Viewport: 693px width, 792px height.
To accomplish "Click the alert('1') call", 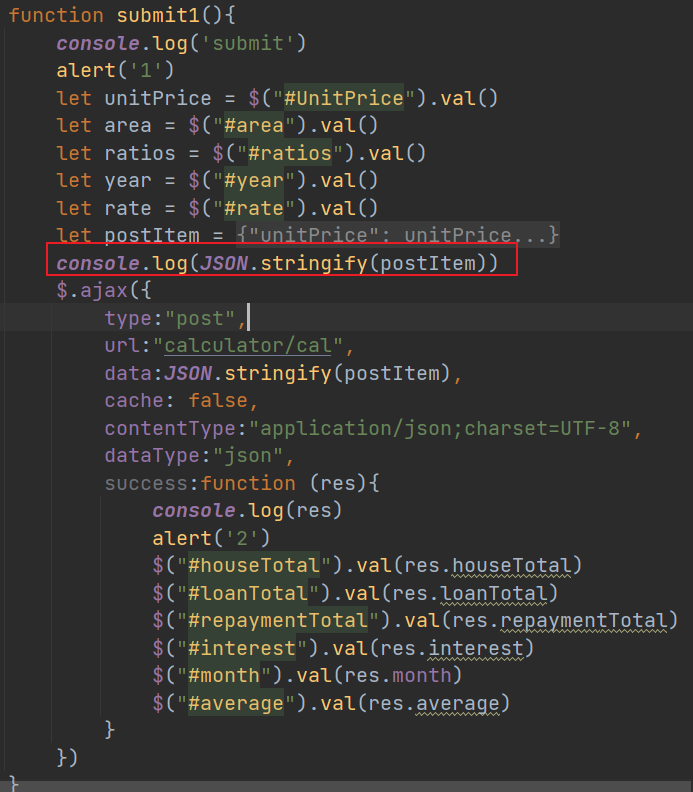I will pyautogui.click(x=115, y=70).
